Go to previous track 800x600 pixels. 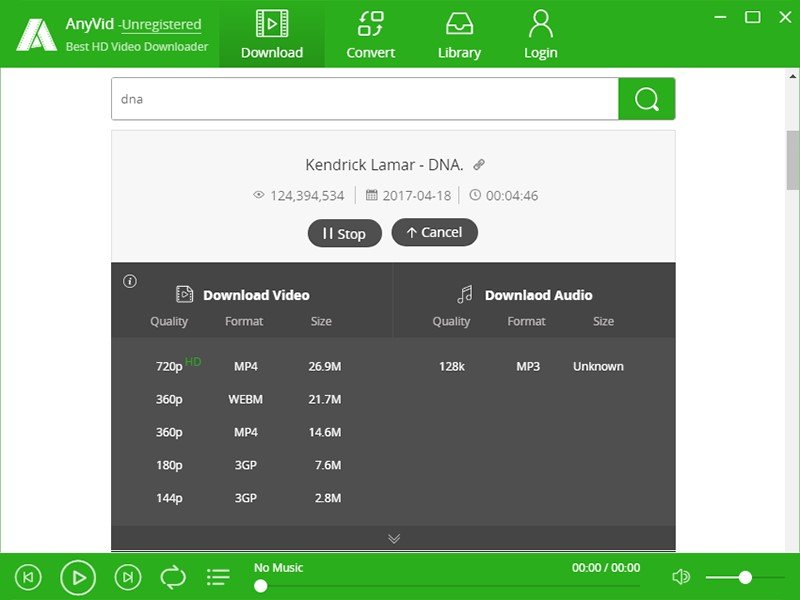point(28,577)
